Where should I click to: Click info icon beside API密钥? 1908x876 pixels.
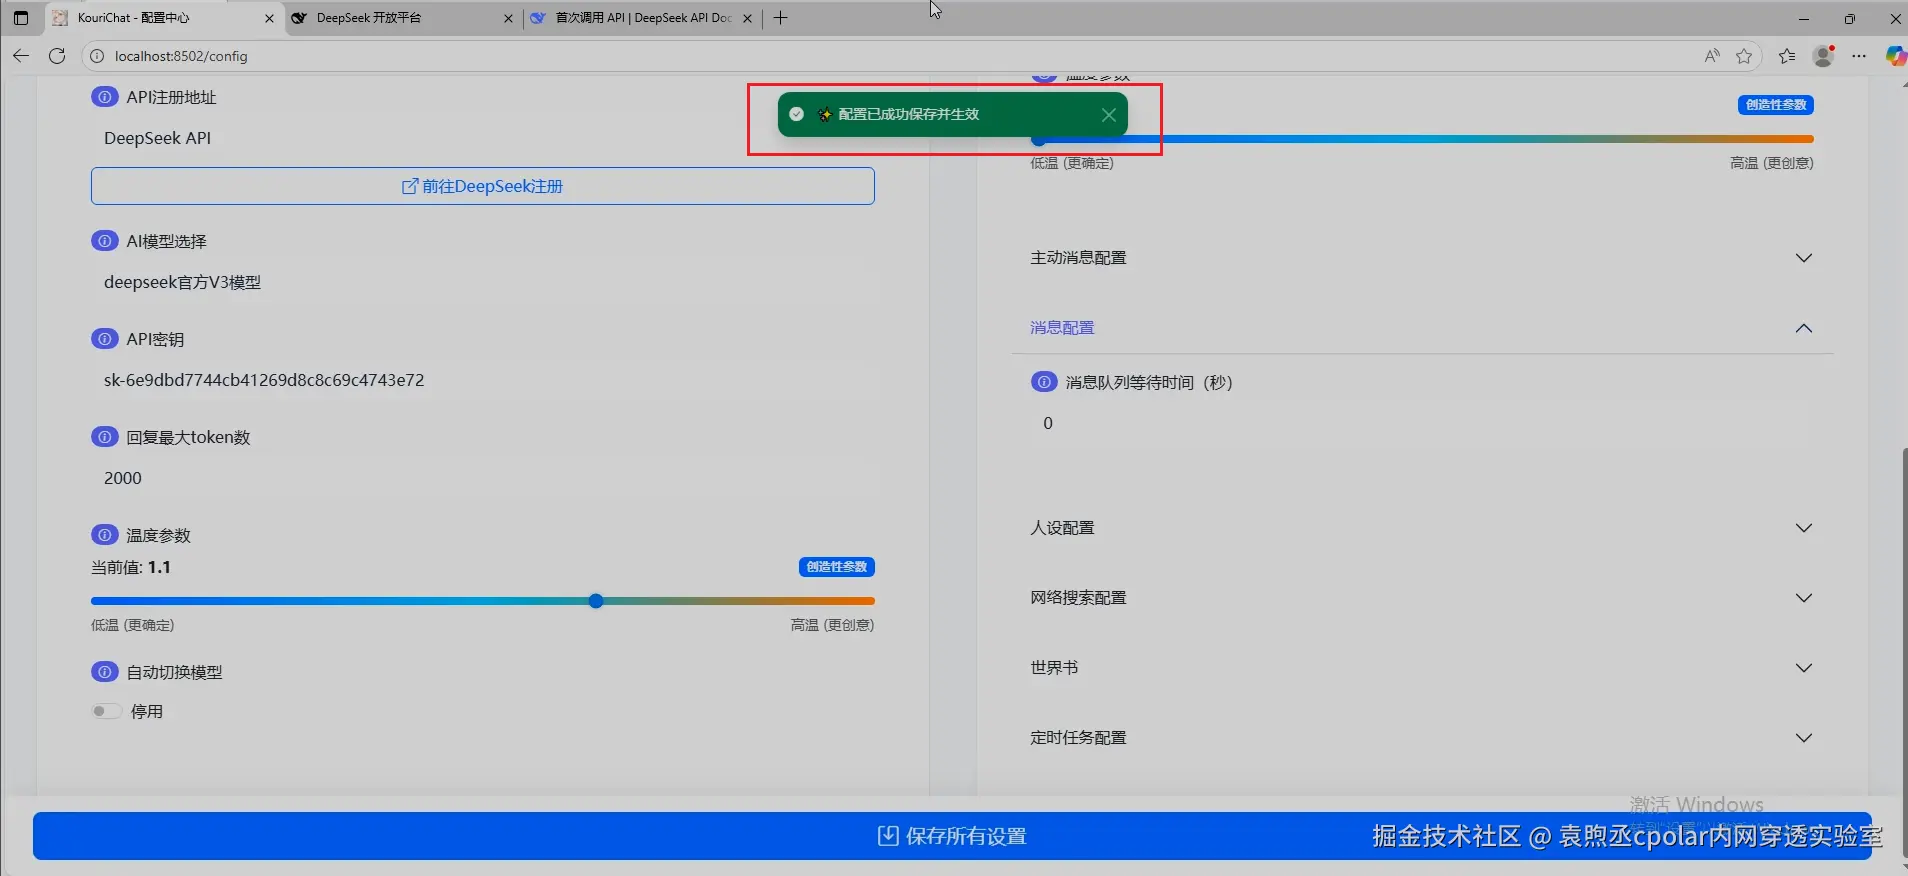[104, 339]
